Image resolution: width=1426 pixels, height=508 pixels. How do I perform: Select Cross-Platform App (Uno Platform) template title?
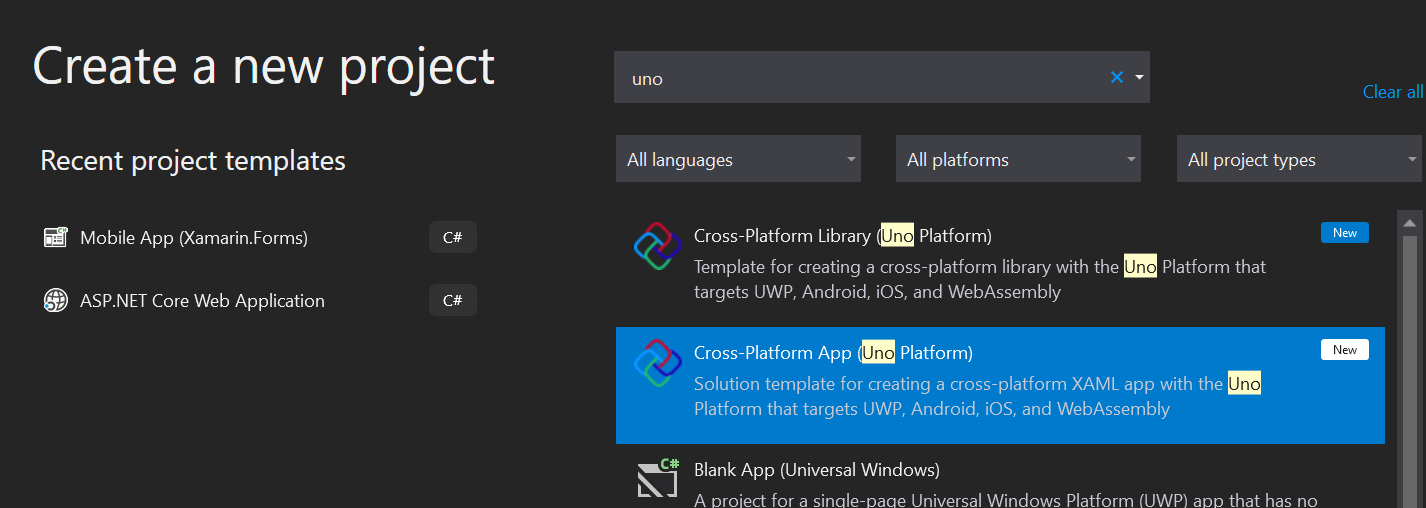pos(833,353)
